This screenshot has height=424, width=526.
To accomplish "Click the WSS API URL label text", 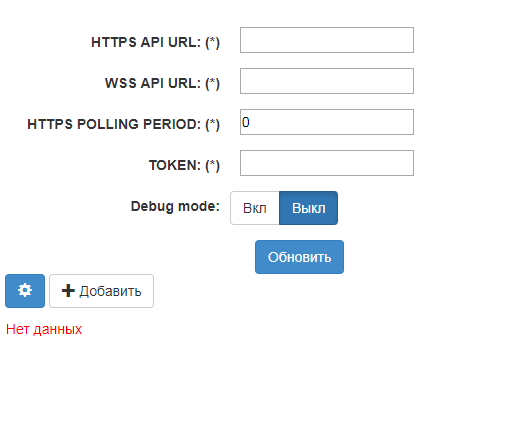I will (x=153, y=83).
